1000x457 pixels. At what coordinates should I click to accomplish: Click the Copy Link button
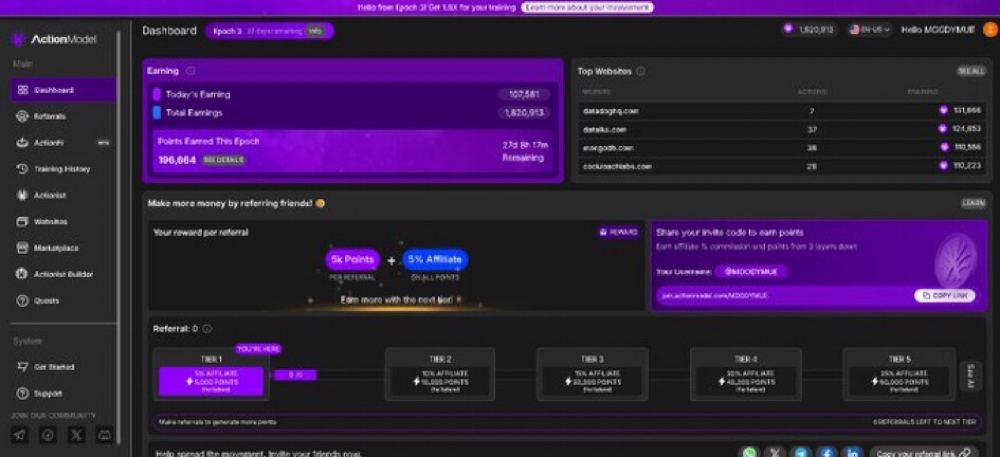(945, 296)
